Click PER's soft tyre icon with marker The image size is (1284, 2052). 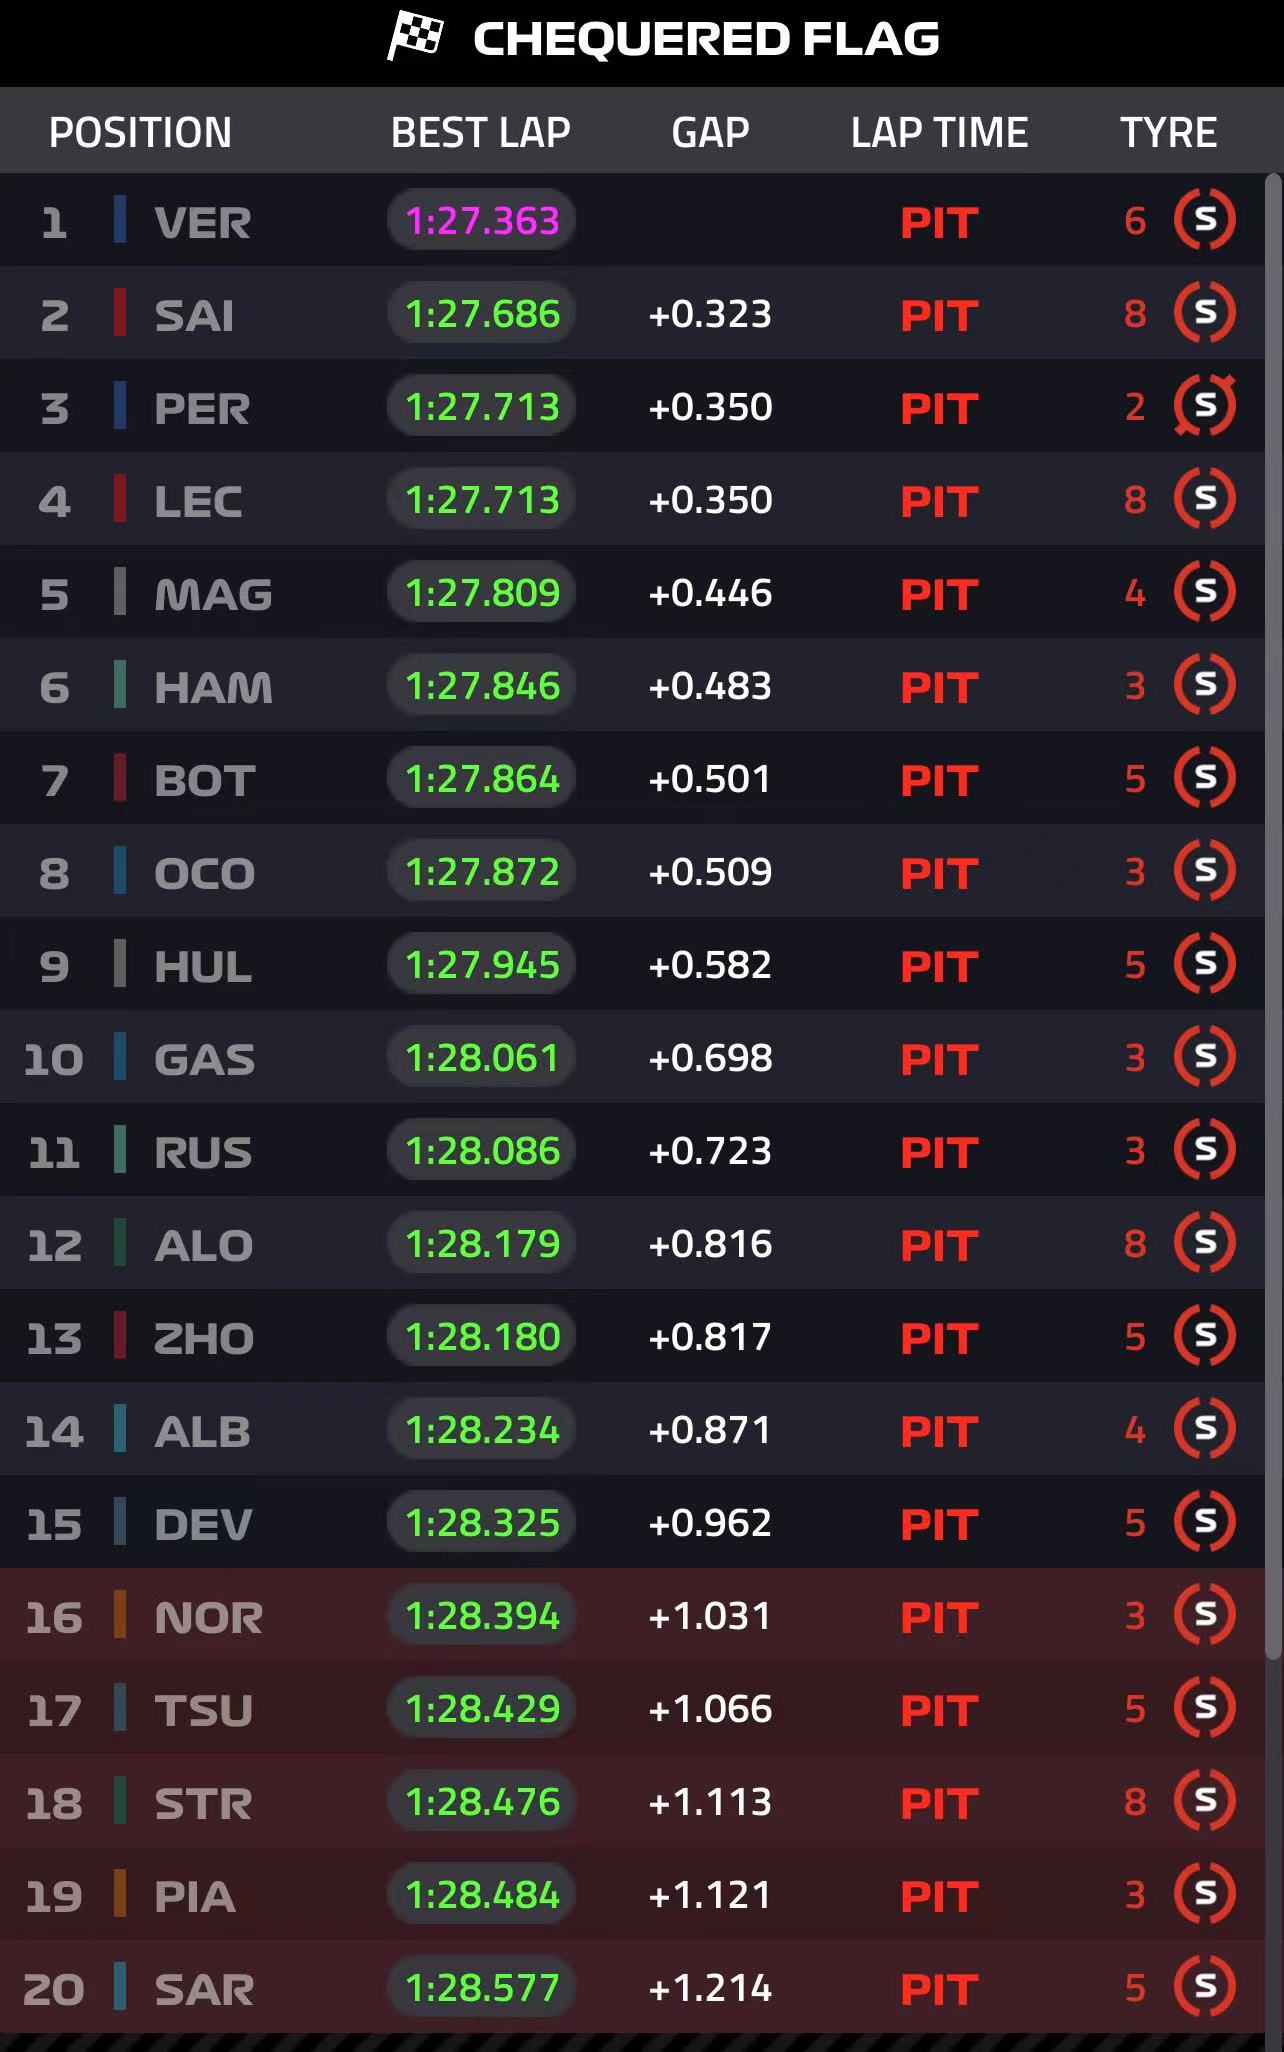1205,406
